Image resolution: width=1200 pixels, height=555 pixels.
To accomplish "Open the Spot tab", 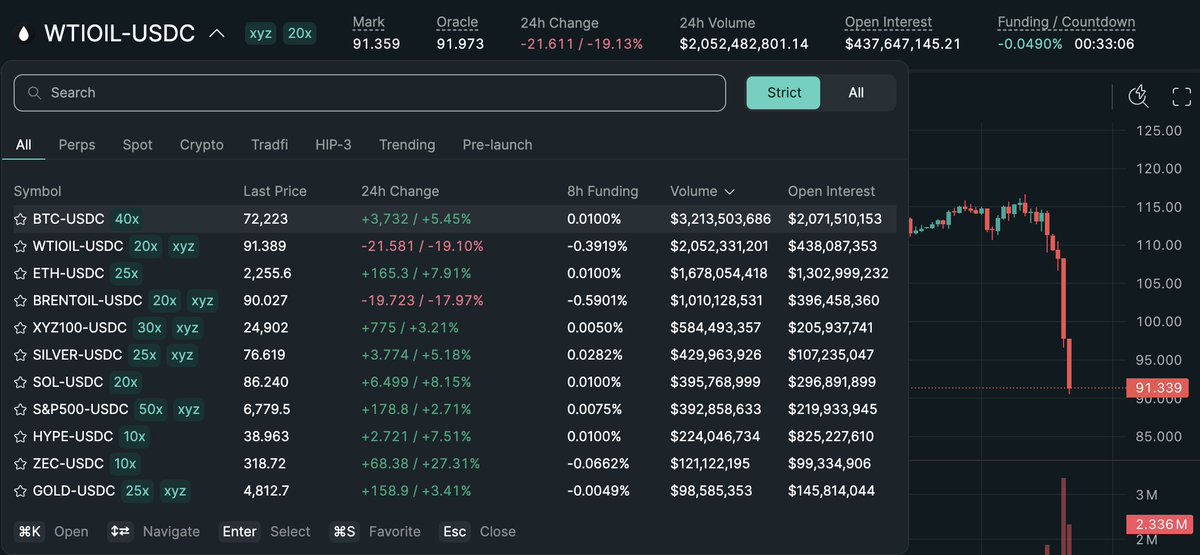I will pos(138,145).
